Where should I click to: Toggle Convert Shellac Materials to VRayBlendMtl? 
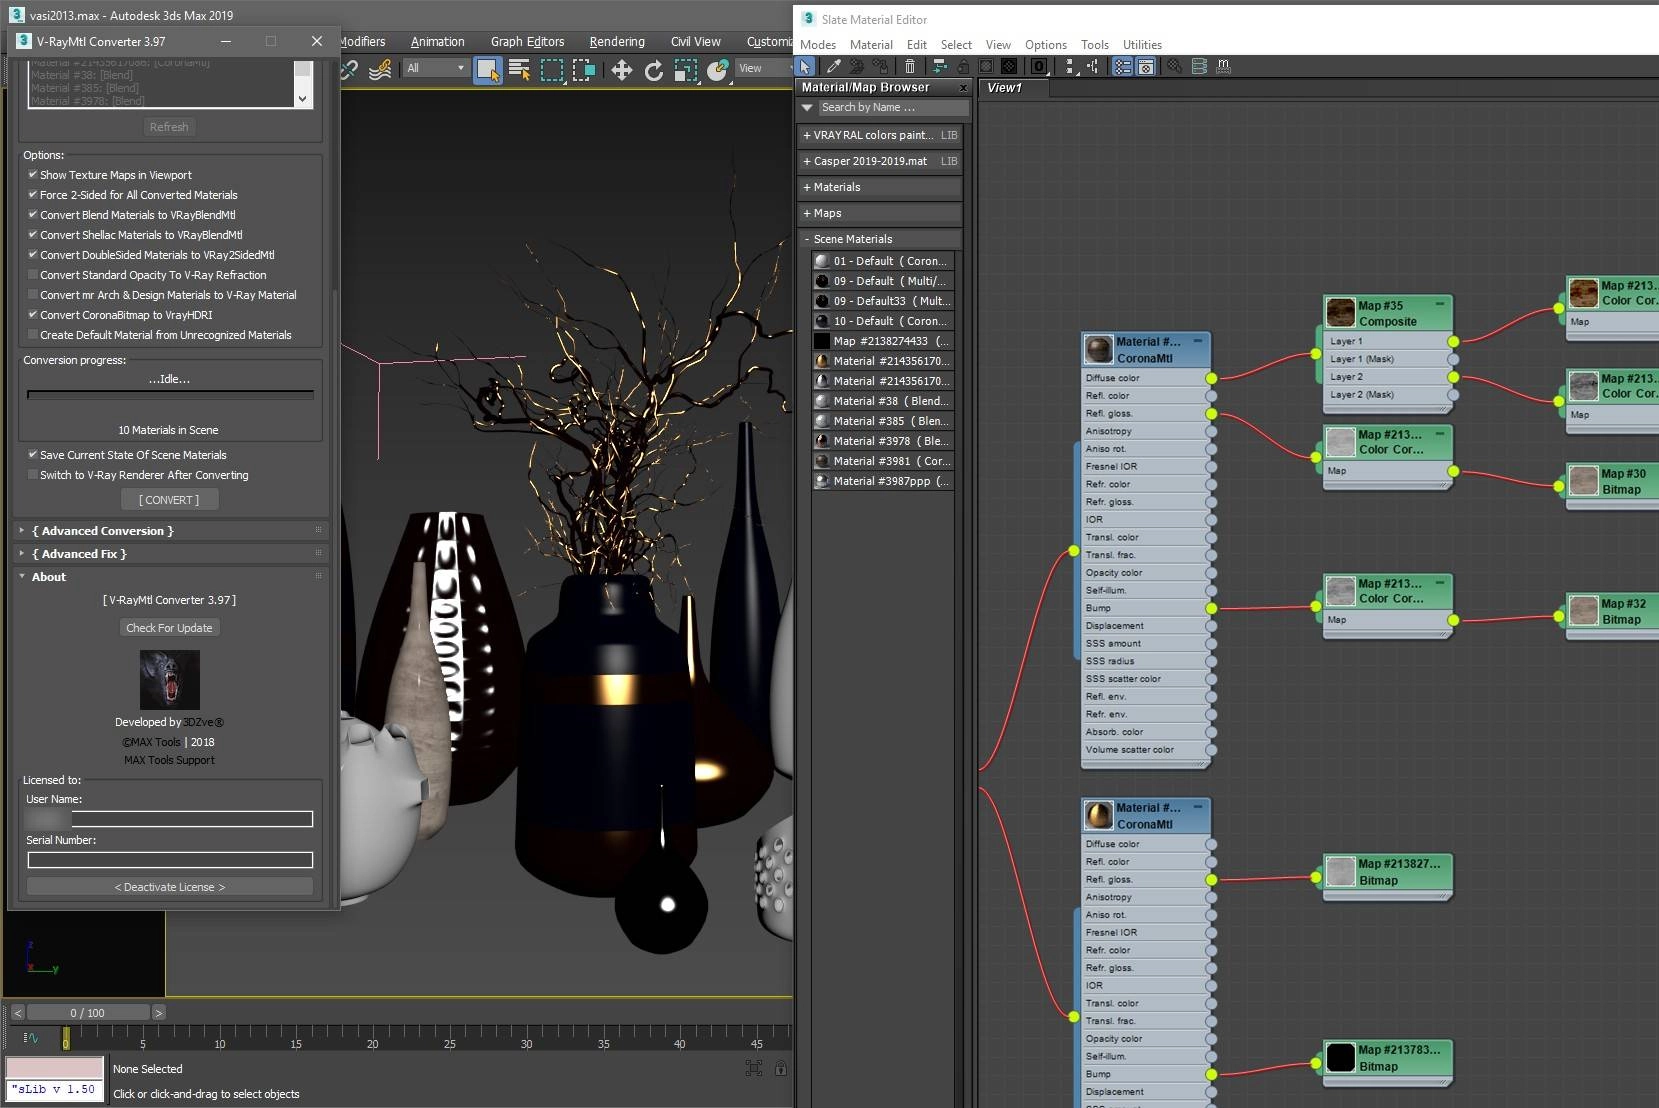click(x=33, y=234)
